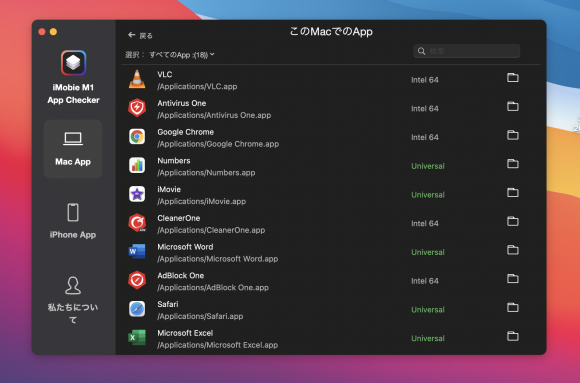Select the Google Chrome app name
The width and height of the screenshot is (580, 383).
click(x=185, y=132)
